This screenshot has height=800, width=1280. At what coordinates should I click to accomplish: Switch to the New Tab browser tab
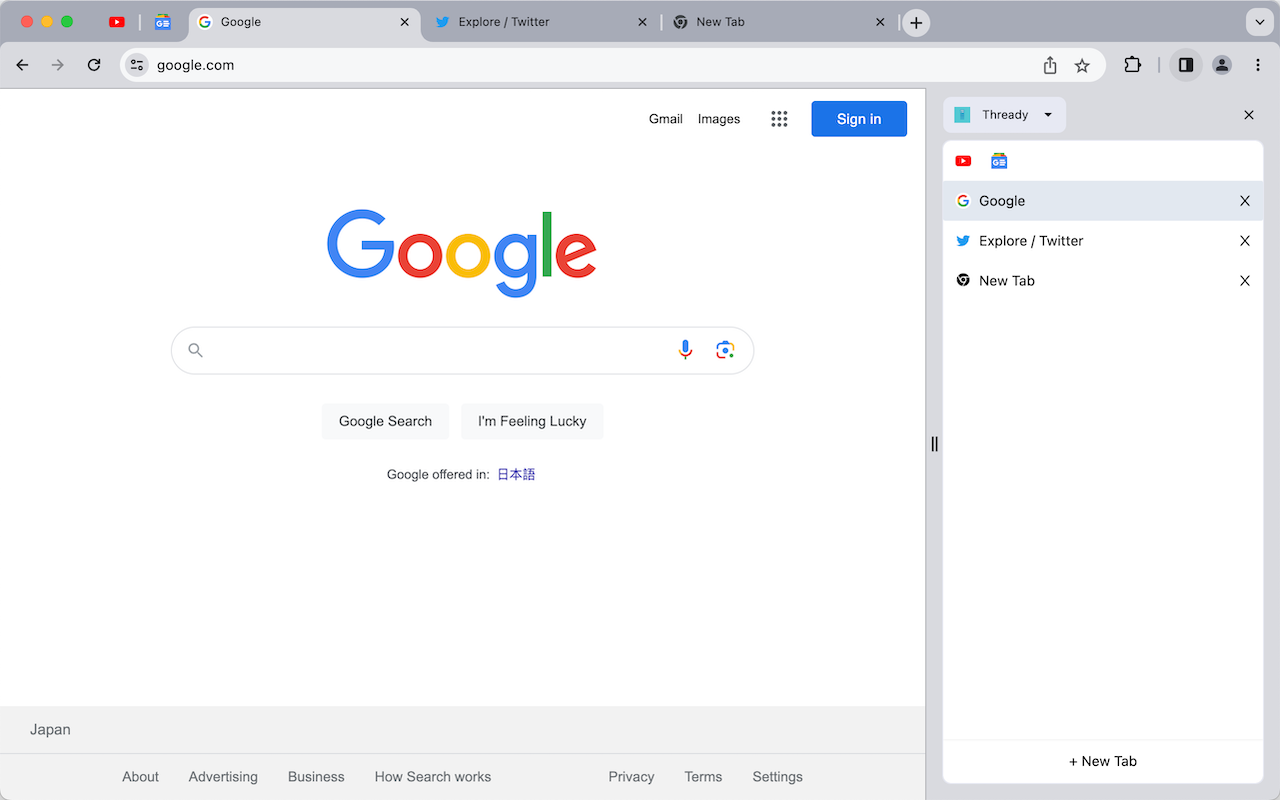tap(780, 22)
